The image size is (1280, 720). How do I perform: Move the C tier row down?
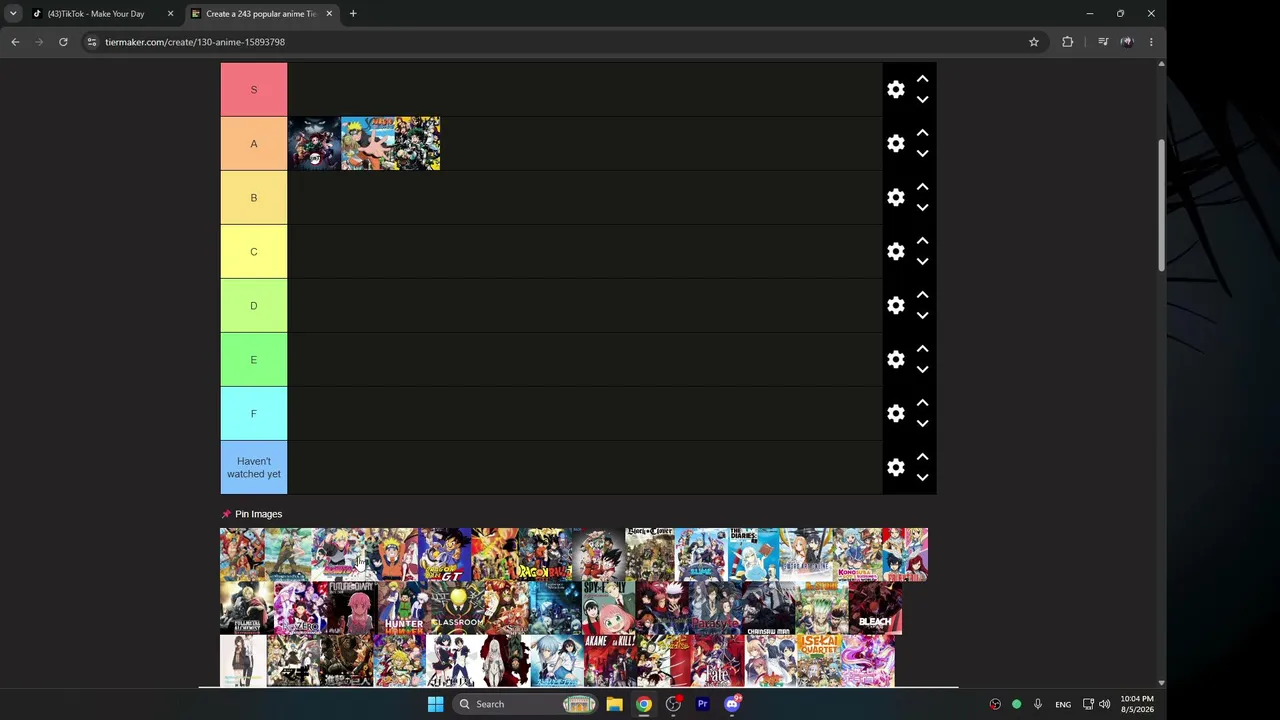point(922,262)
